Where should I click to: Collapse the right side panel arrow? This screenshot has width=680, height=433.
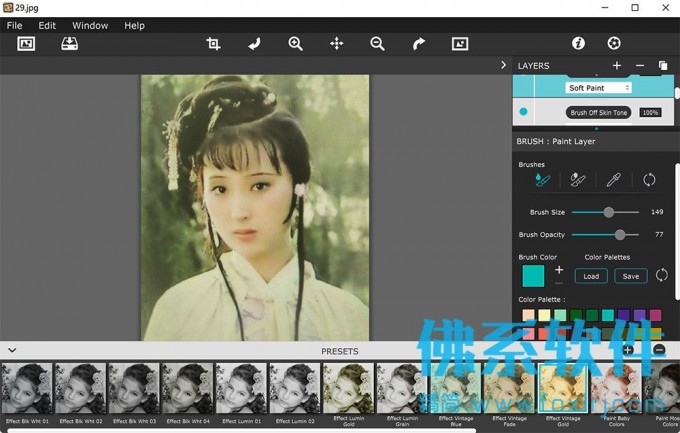[503, 65]
